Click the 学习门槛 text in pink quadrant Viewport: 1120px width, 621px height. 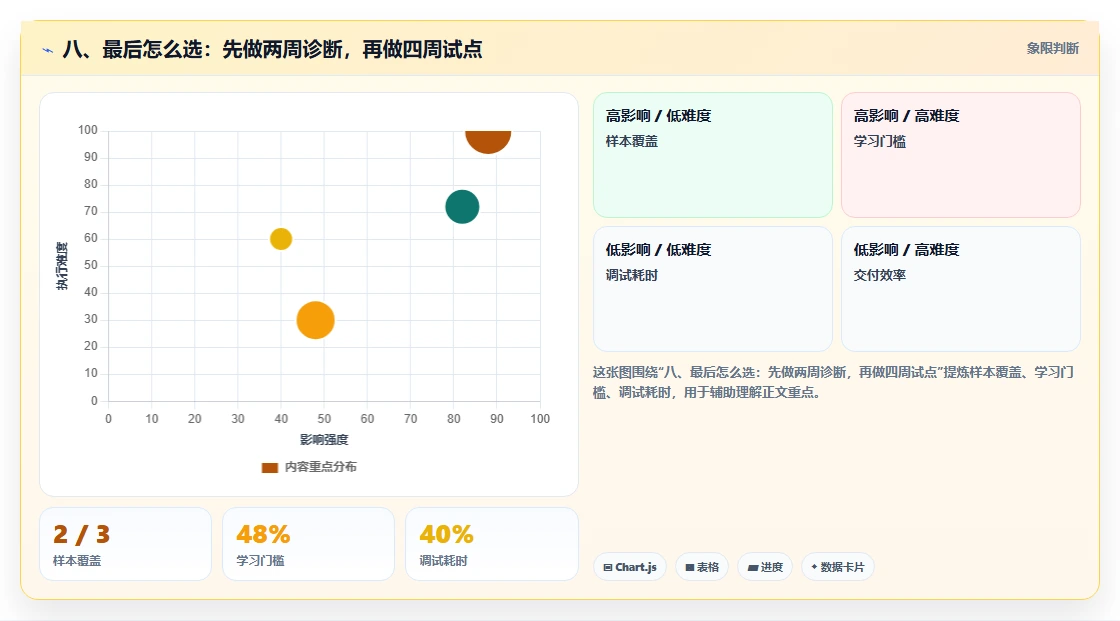point(880,141)
